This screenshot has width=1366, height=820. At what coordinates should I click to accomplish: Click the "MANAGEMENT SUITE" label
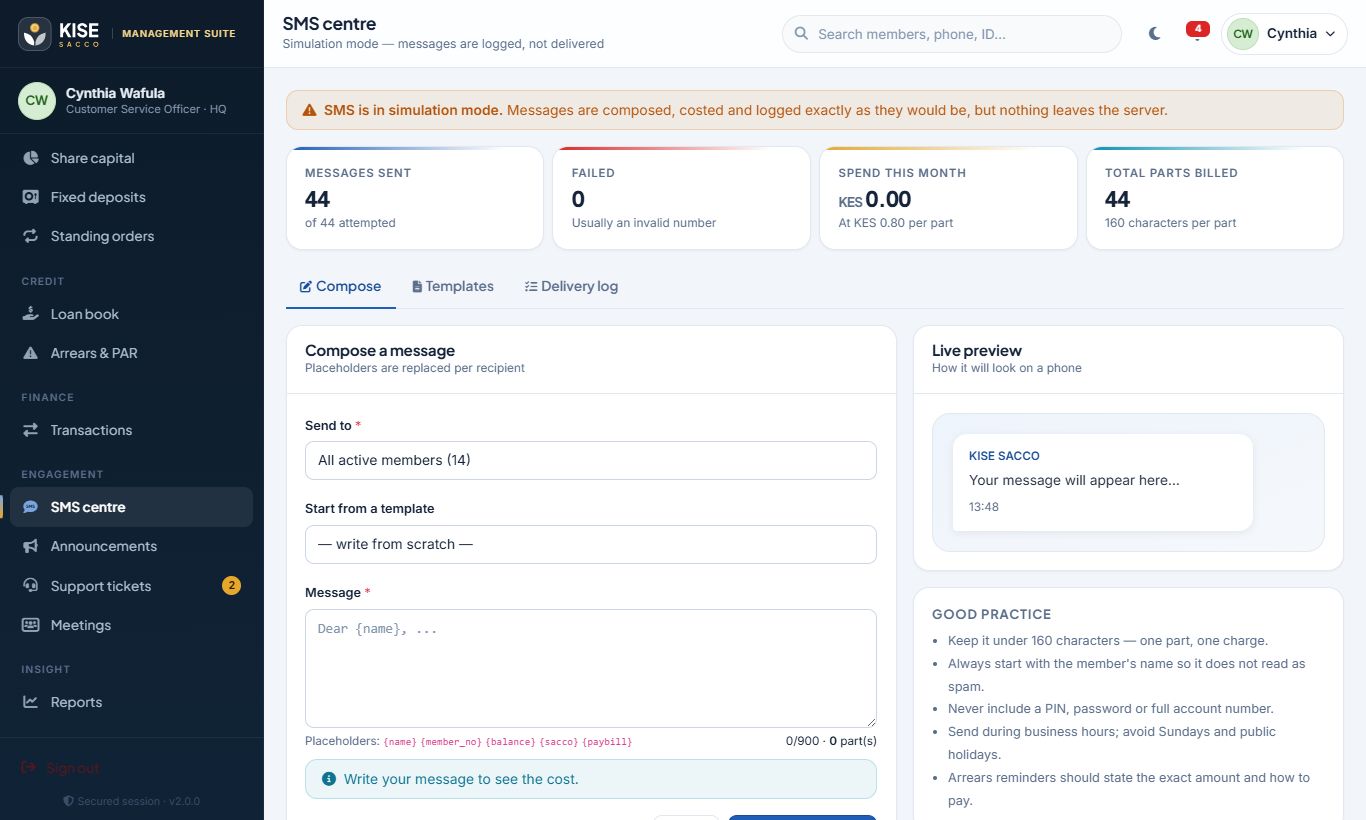click(179, 33)
